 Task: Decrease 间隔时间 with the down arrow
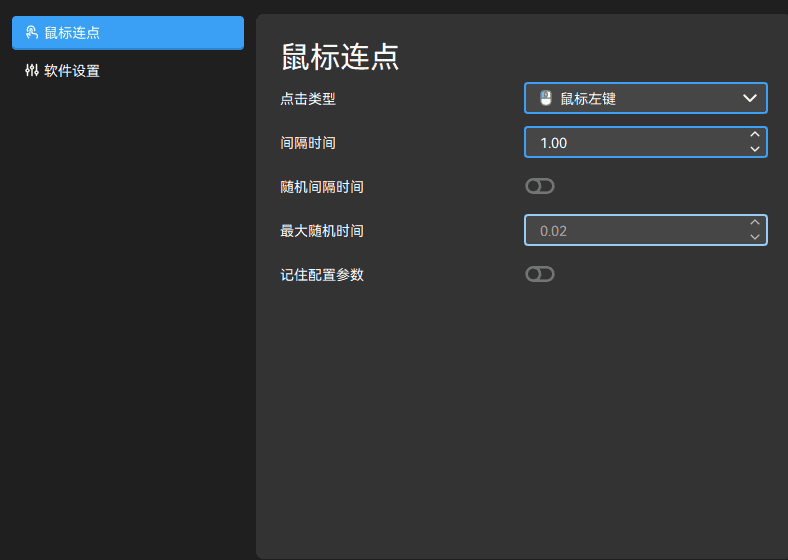(754, 149)
